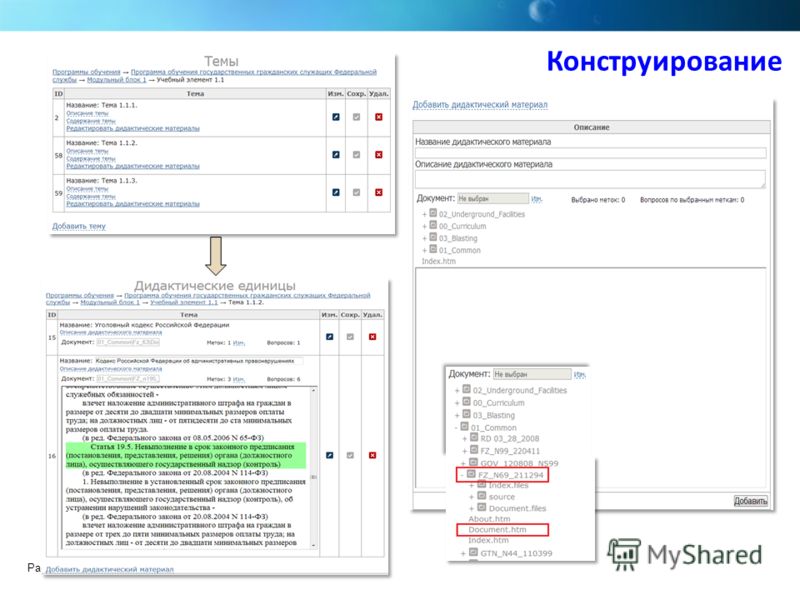Save icon for row ID 16

[350, 455]
